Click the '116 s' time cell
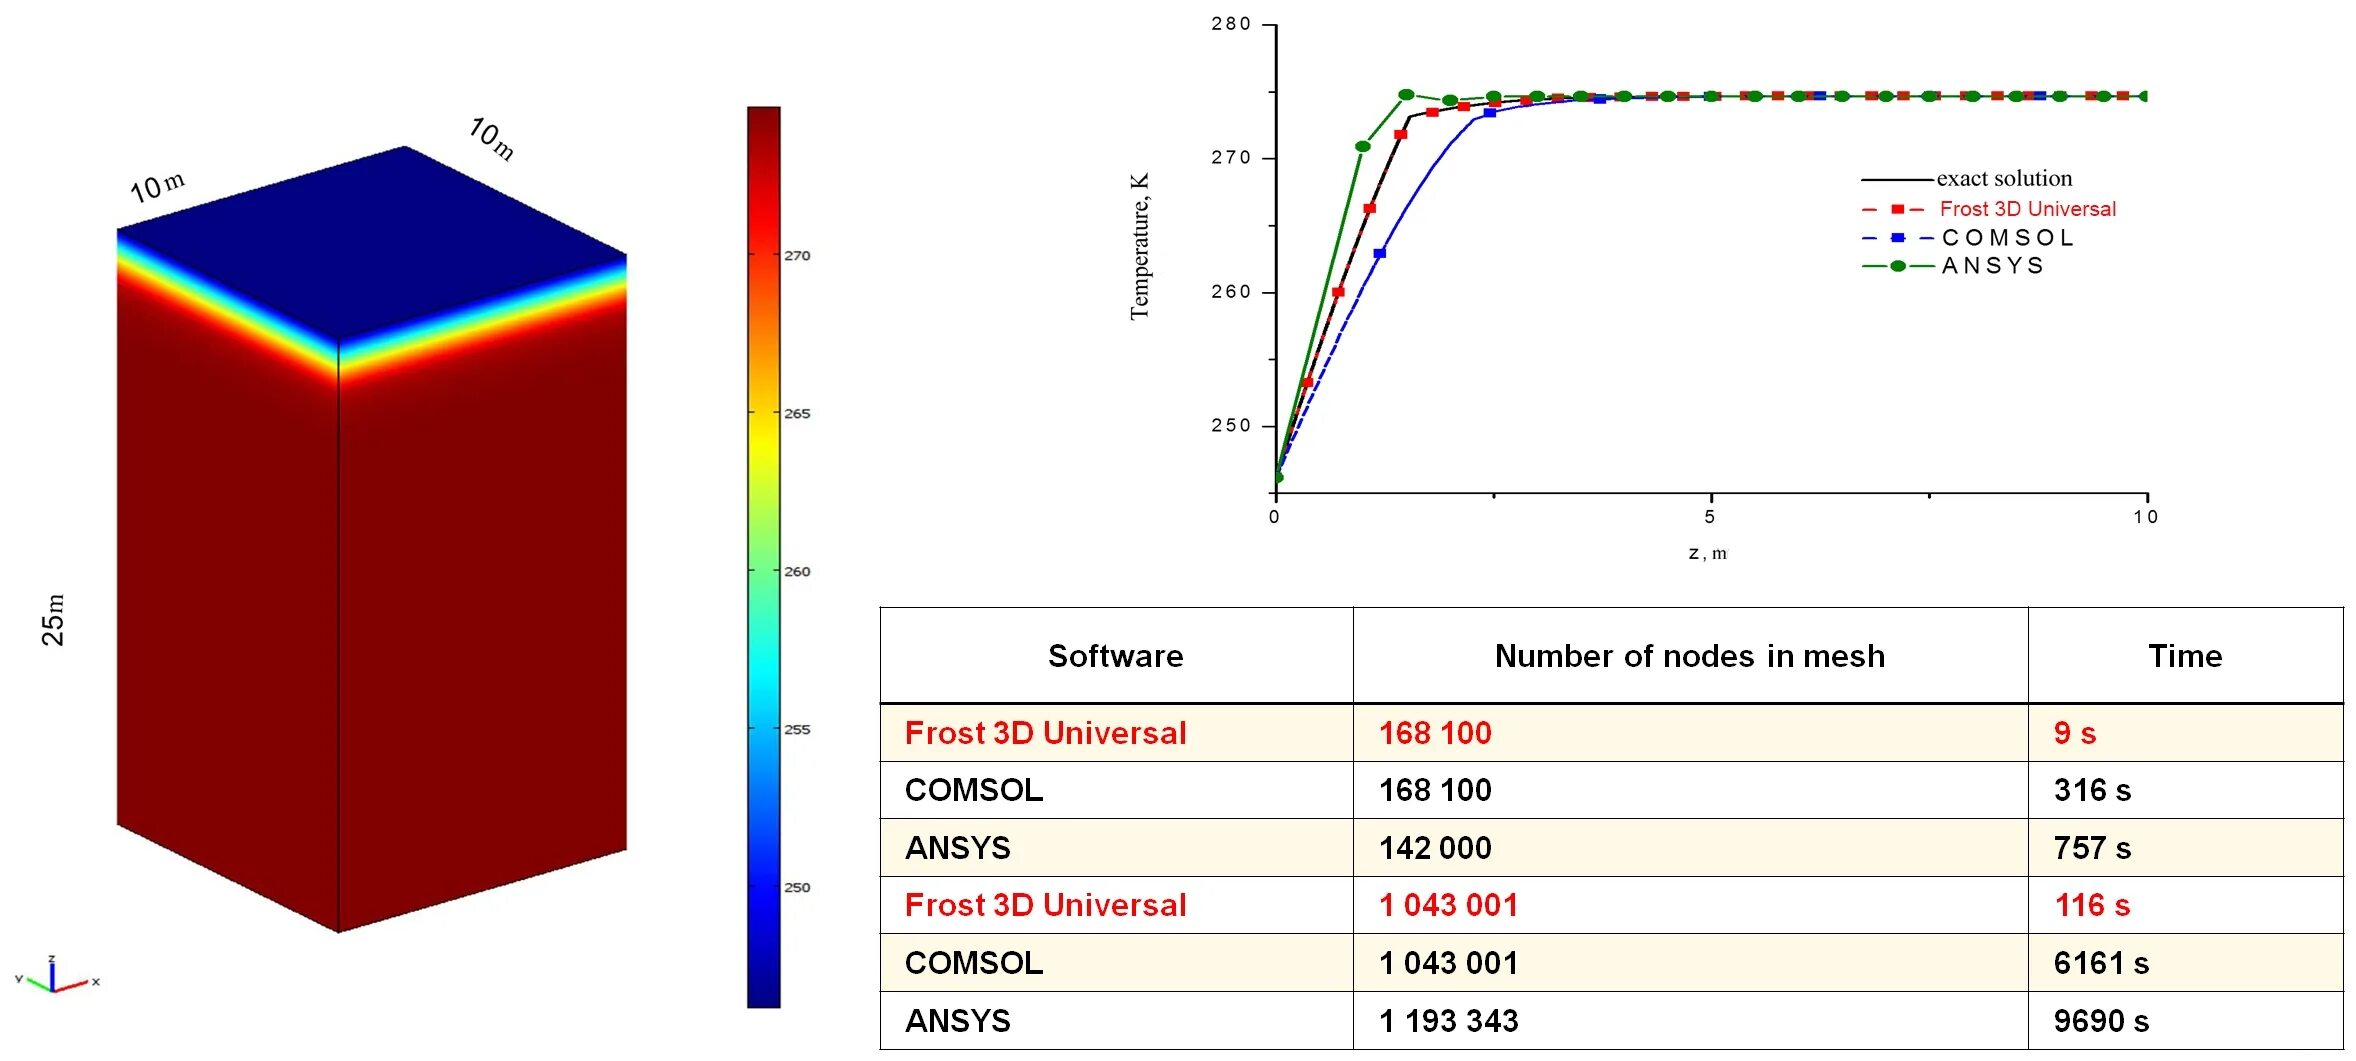Viewport: 2356px width, 1061px height. [x=2186, y=905]
